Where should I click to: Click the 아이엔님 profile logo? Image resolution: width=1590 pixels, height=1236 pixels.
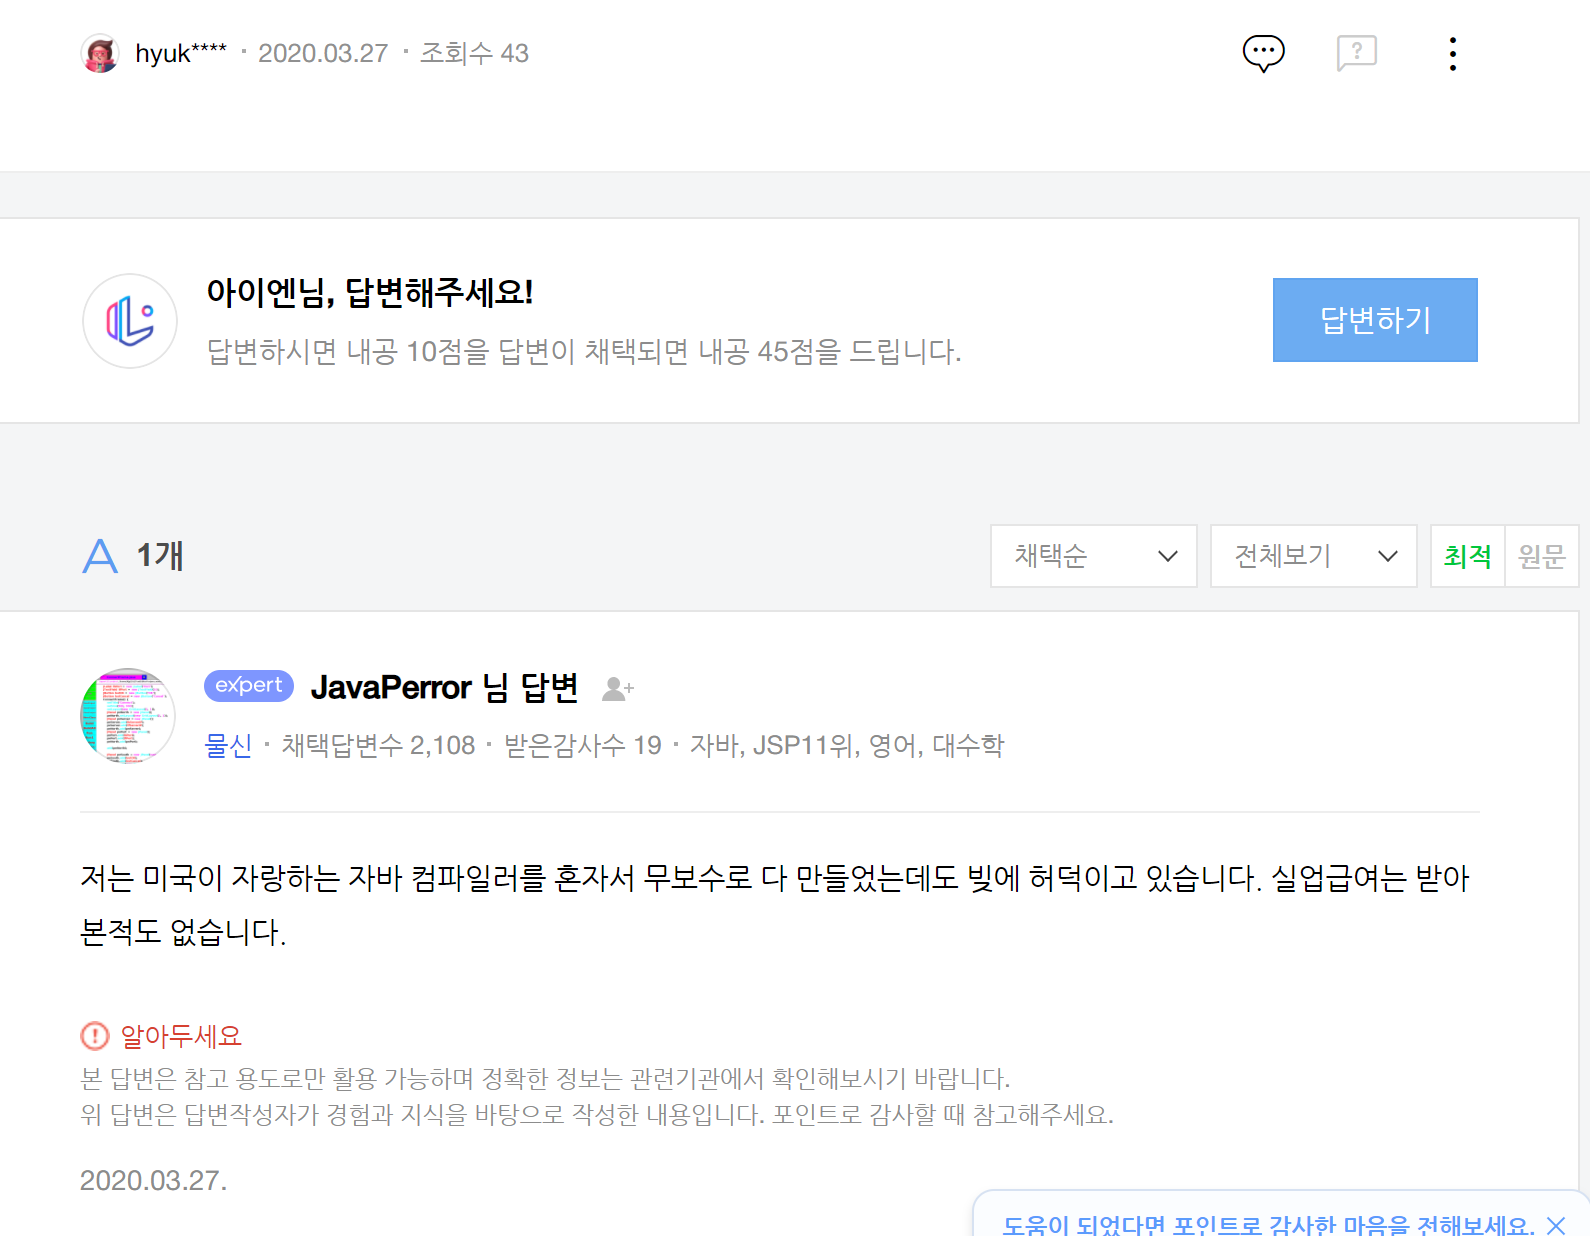[x=130, y=321]
